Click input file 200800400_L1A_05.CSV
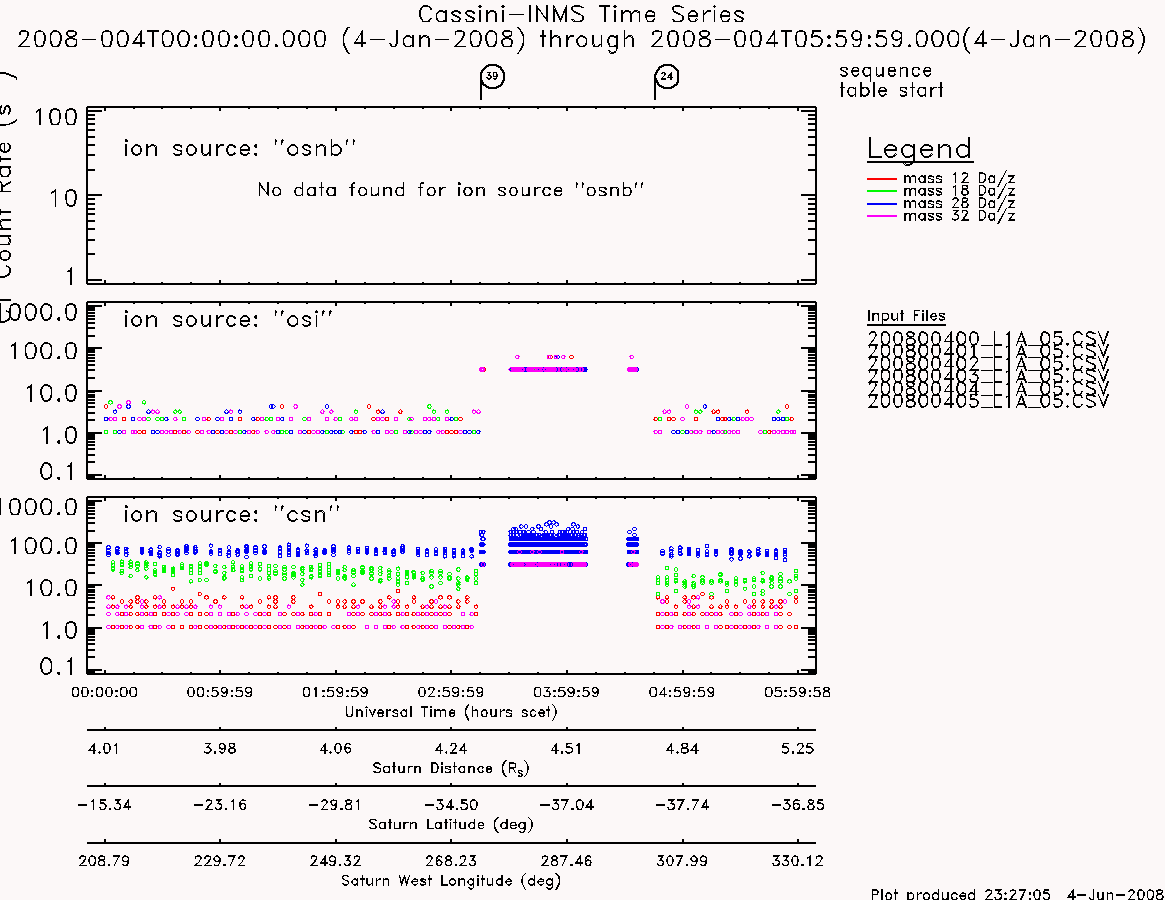 click(987, 338)
